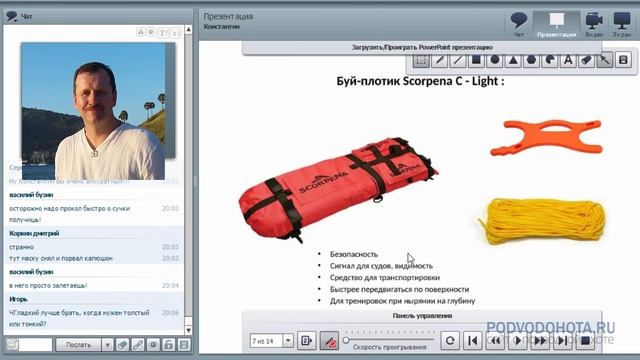
Task: Click chat scrollbar up arrow
Action: pos(188,30)
